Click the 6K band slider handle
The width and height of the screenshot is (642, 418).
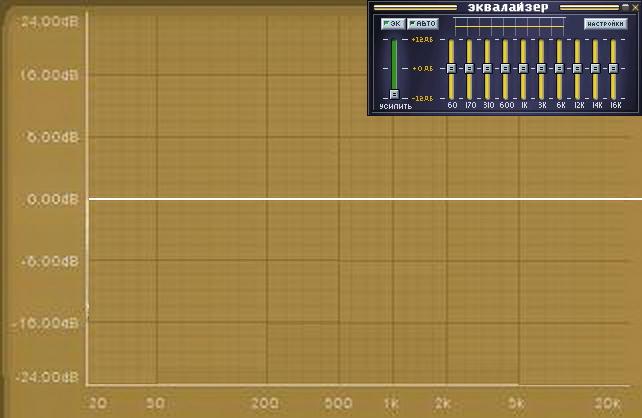tap(559, 68)
